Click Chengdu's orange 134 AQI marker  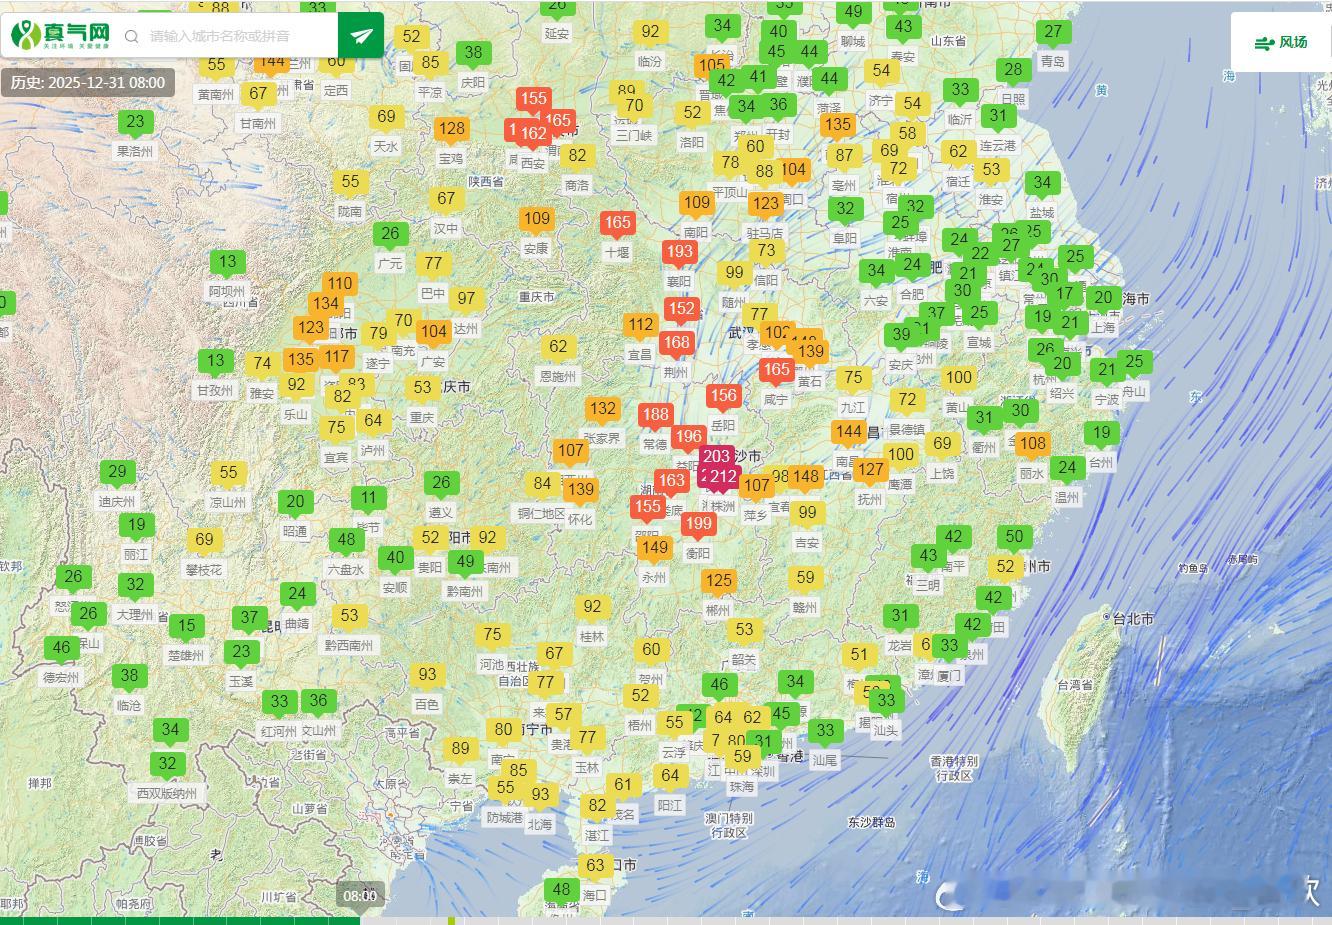[x=325, y=303]
